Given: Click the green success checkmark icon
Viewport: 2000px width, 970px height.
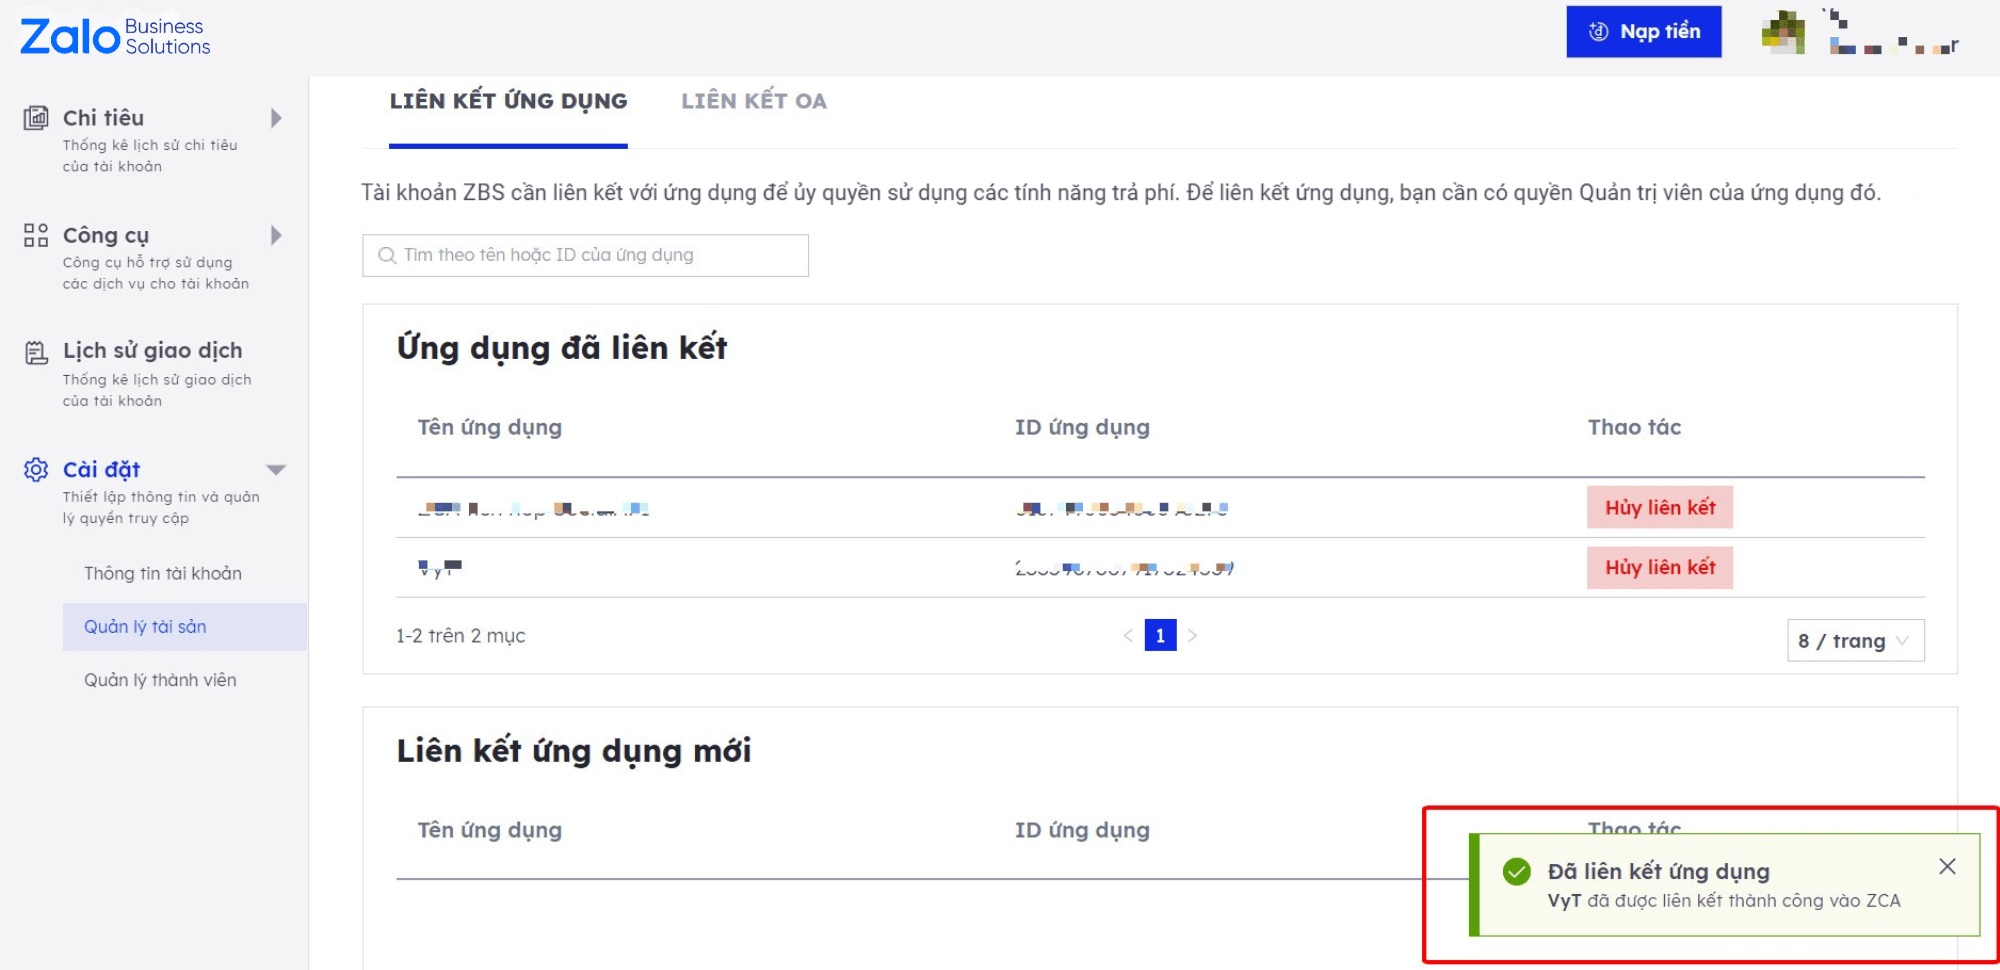Looking at the screenshot, I should click(x=1516, y=871).
